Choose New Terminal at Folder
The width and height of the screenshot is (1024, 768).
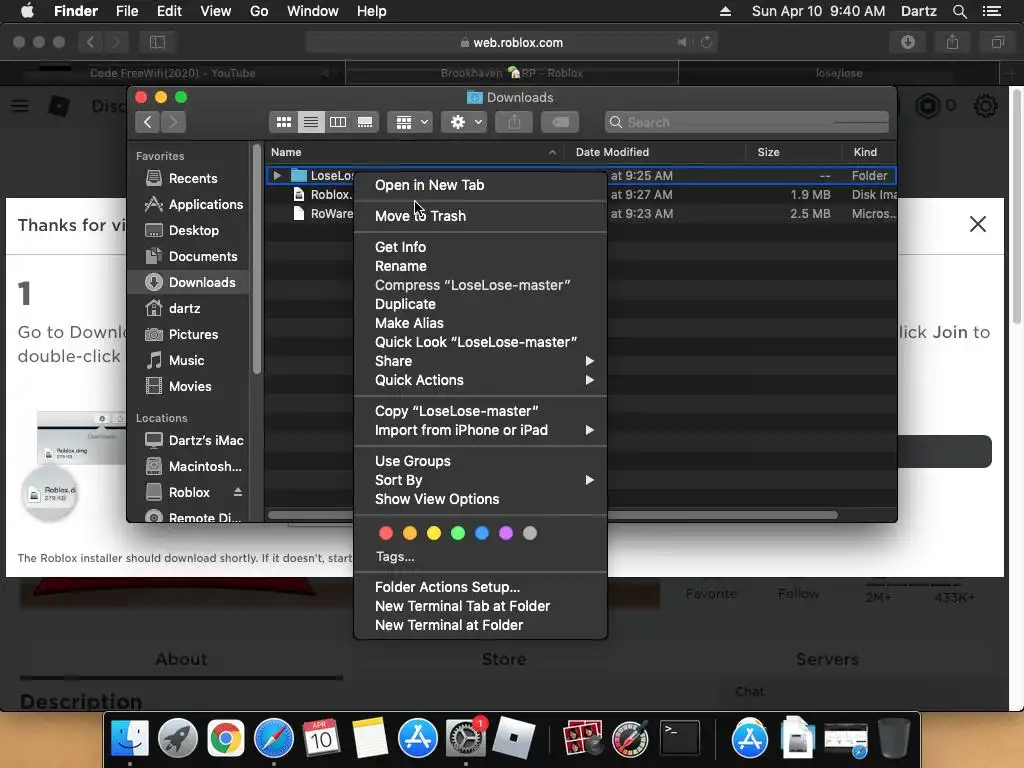click(481, 625)
